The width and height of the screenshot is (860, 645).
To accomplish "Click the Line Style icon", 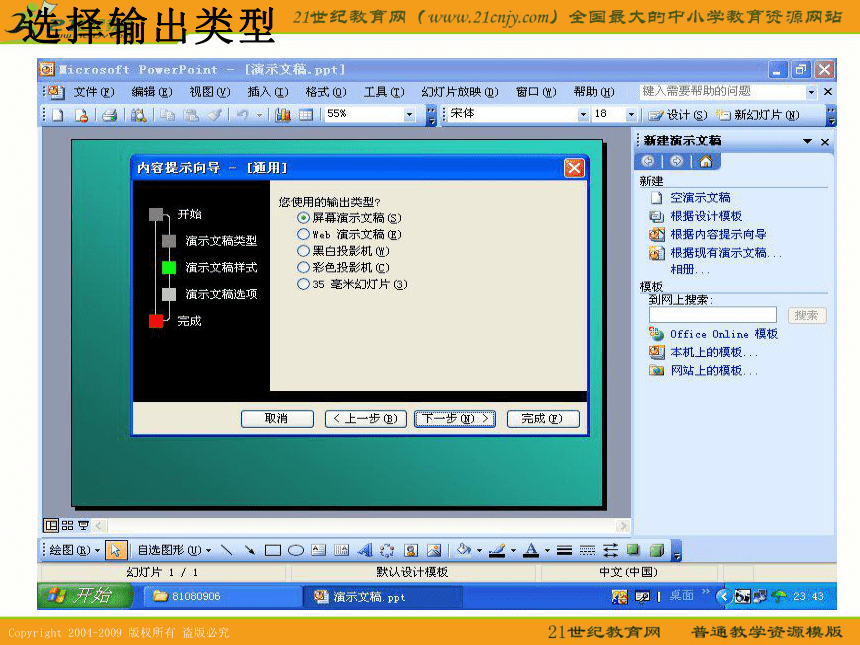I will point(564,550).
